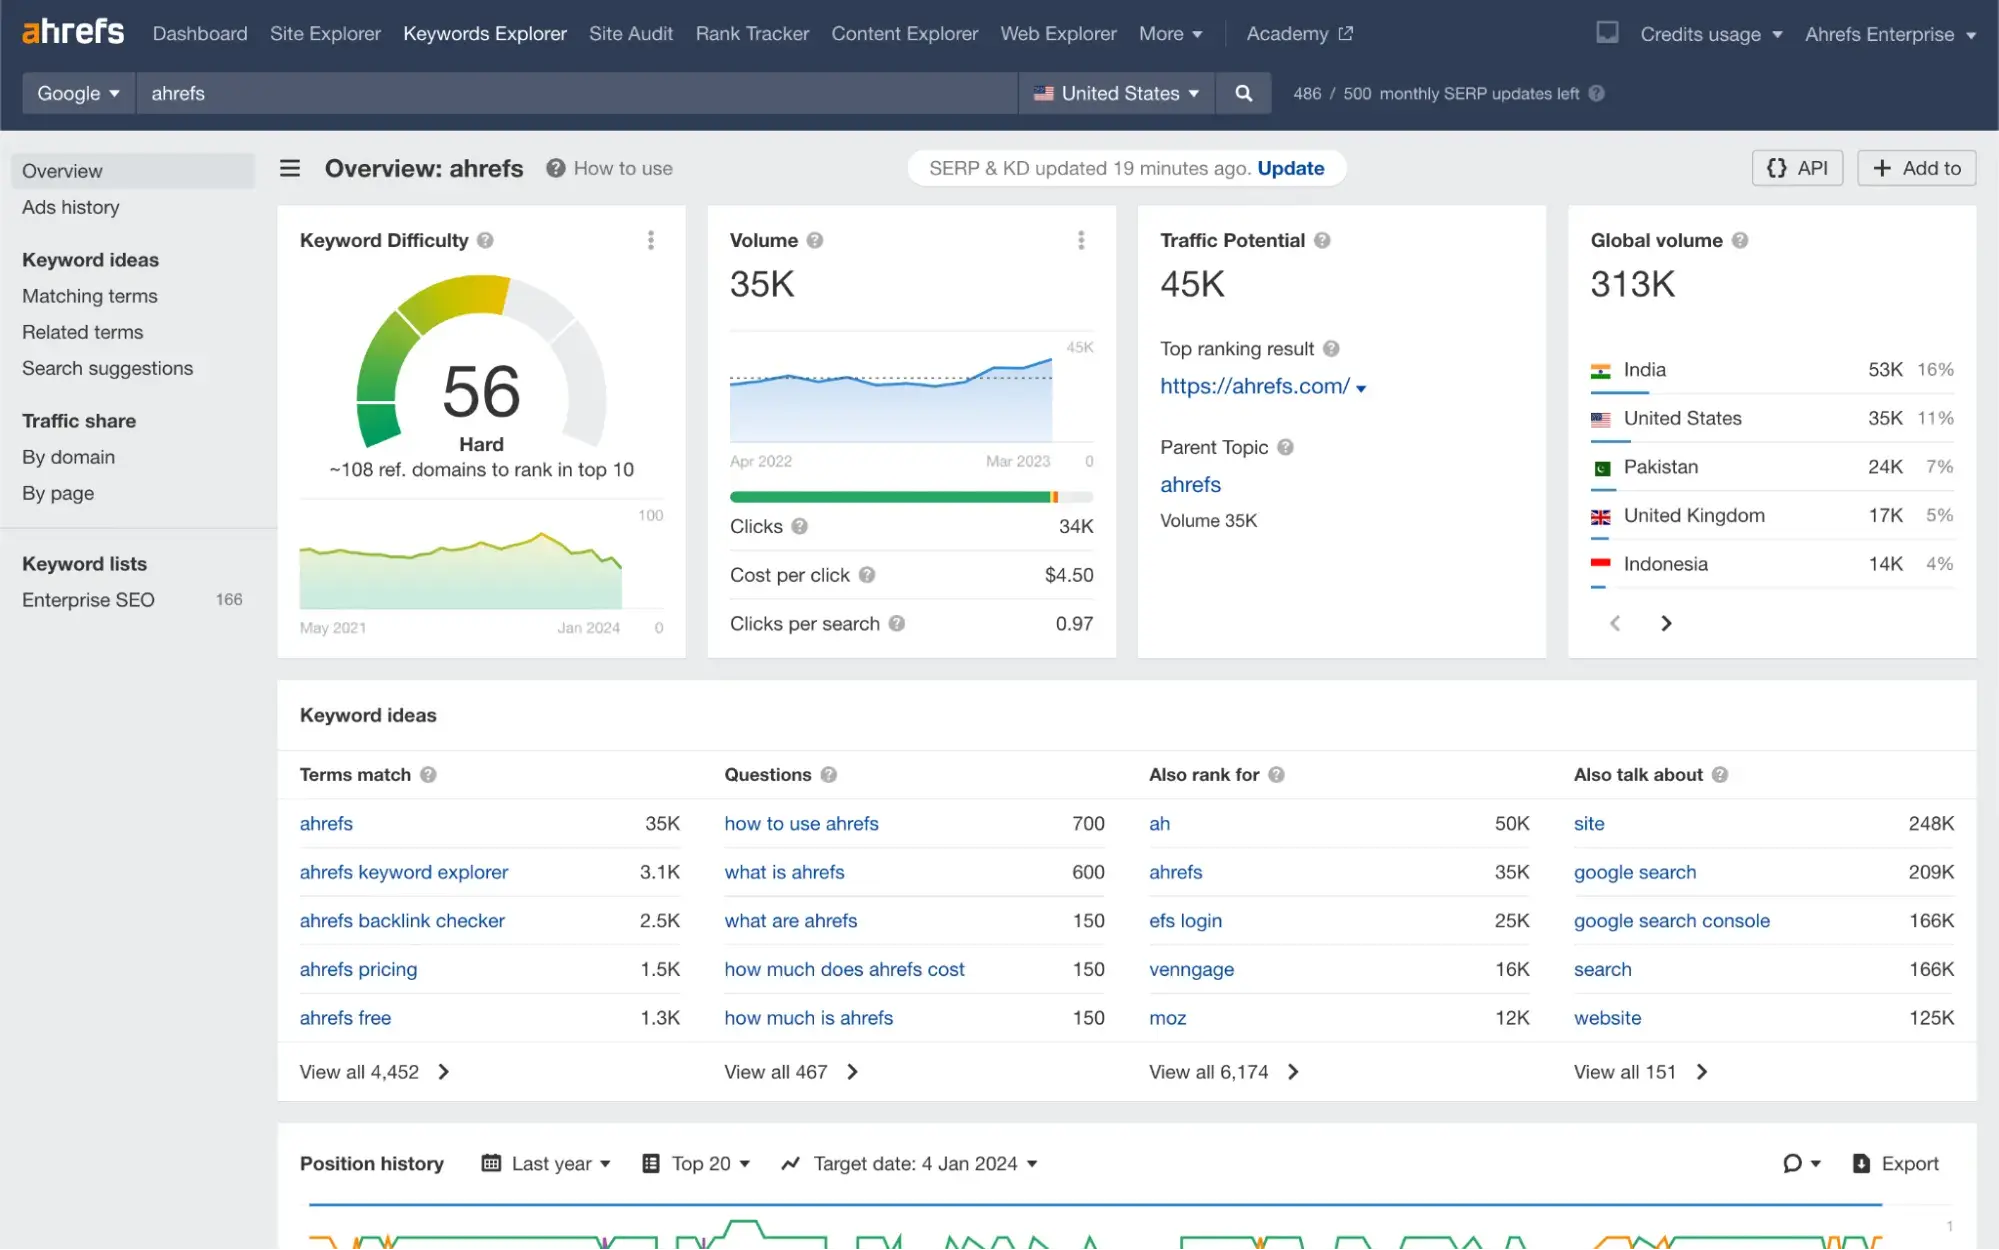Click Update to refresh SERP data
Viewport: 1999px width, 1250px height.
[1290, 168]
